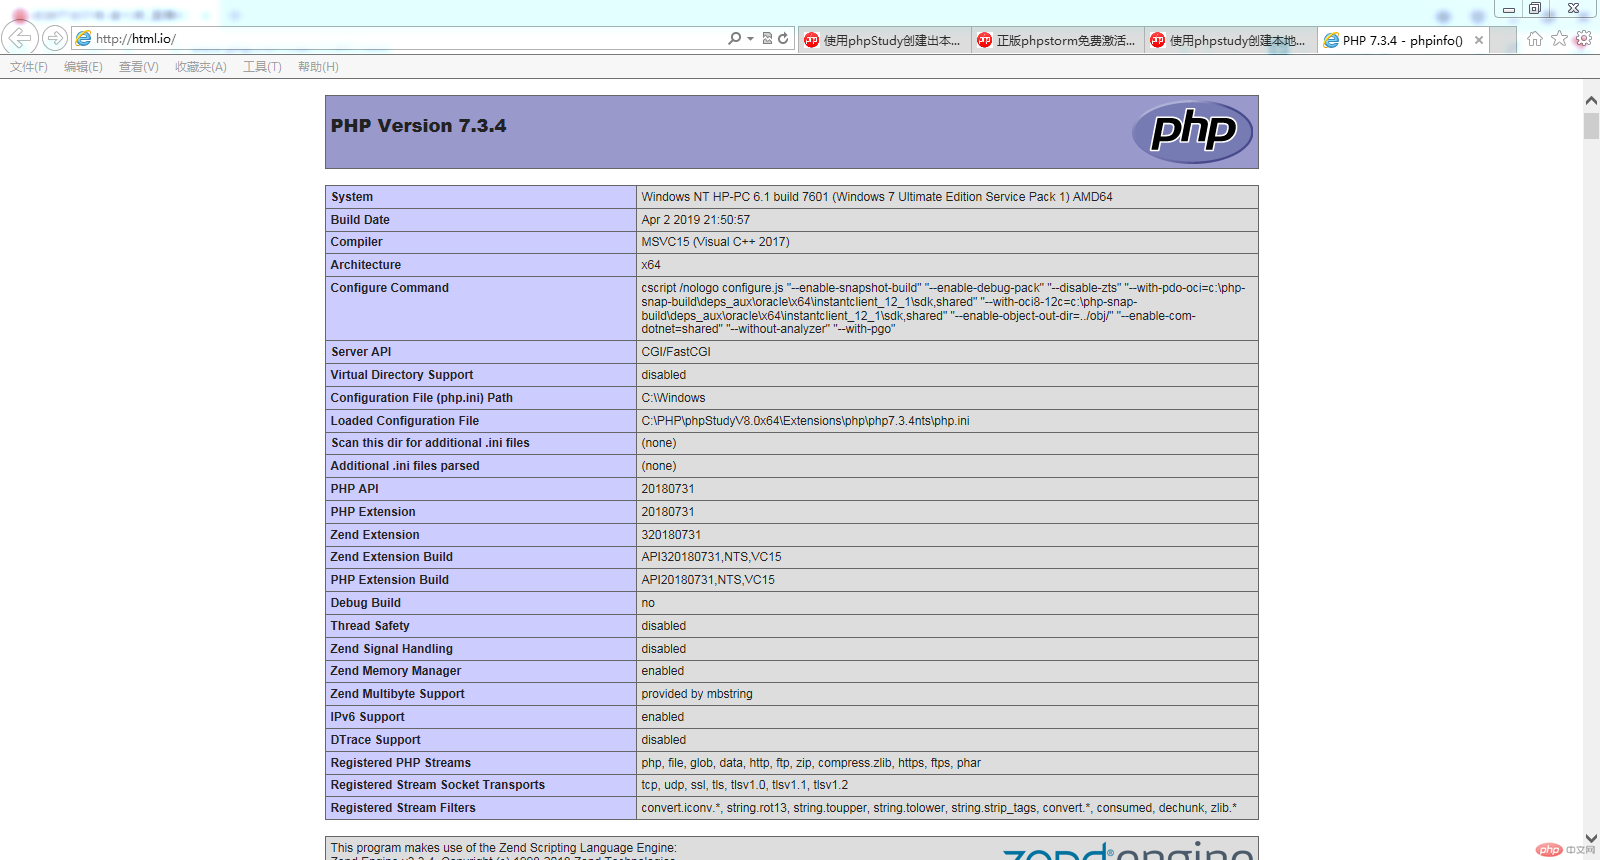Click the scrollbar up arrow

pyautogui.click(x=1591, y=100)
